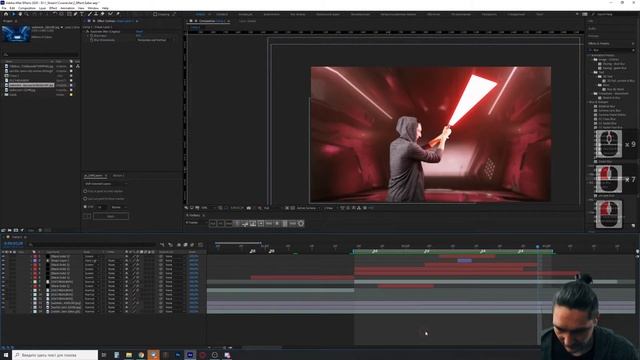Select the Eraser tool
This screenshot has width=640, height=360.
(102, 14)
